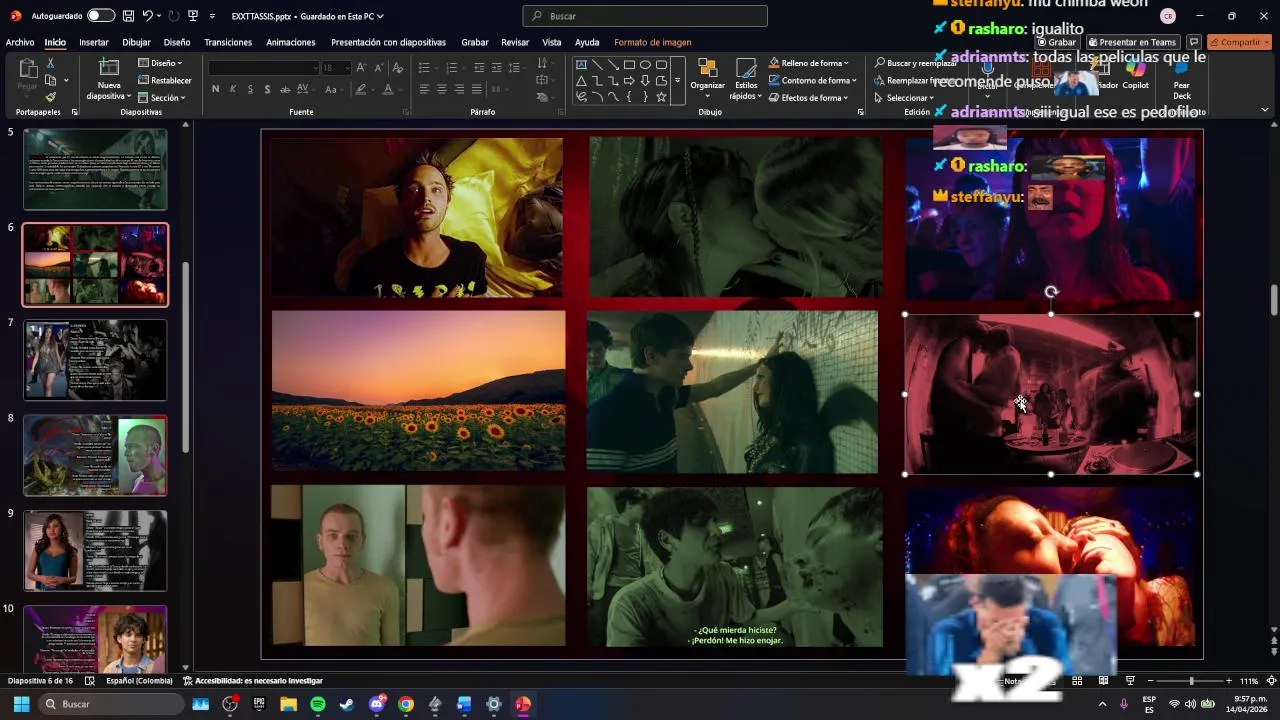Click Restablecer slide button
Screen dimensions: 1280x720
[164, 81]
